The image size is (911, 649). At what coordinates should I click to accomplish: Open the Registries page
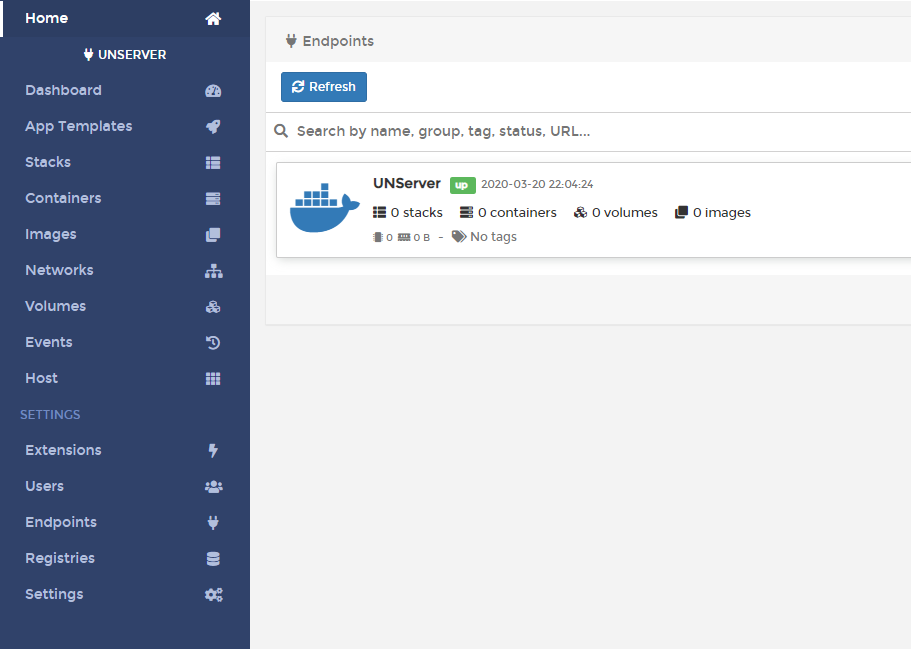pos(125,558)
